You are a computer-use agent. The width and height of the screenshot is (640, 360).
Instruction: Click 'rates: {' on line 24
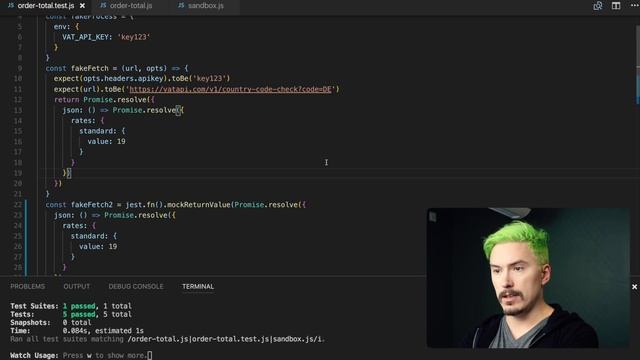point(79,225)
